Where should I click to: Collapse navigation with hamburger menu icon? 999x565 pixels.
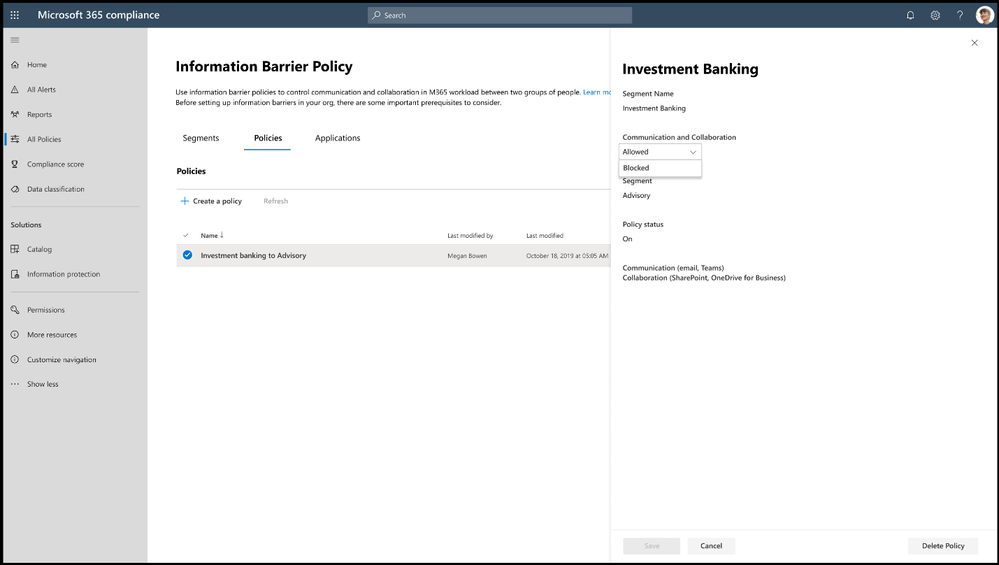15,40
